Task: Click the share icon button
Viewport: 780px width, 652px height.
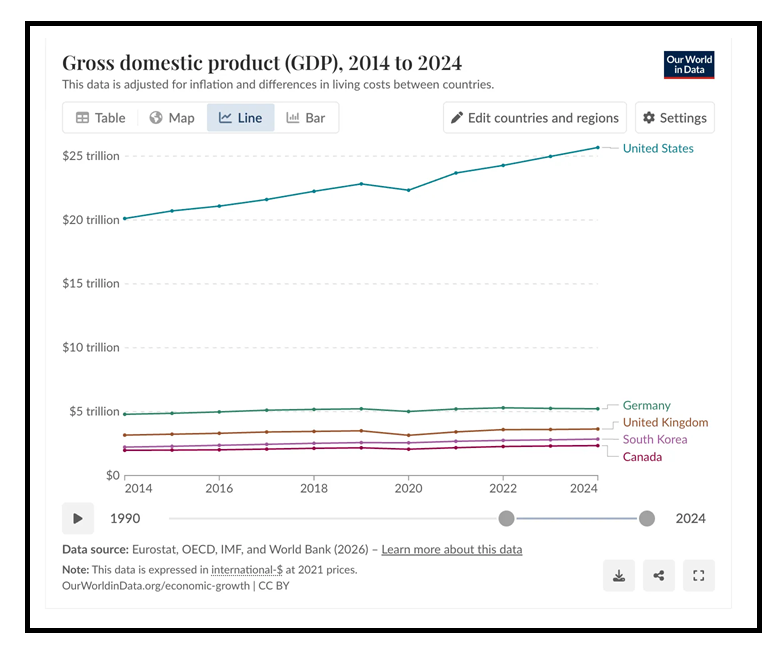Action: click(658, 575)
